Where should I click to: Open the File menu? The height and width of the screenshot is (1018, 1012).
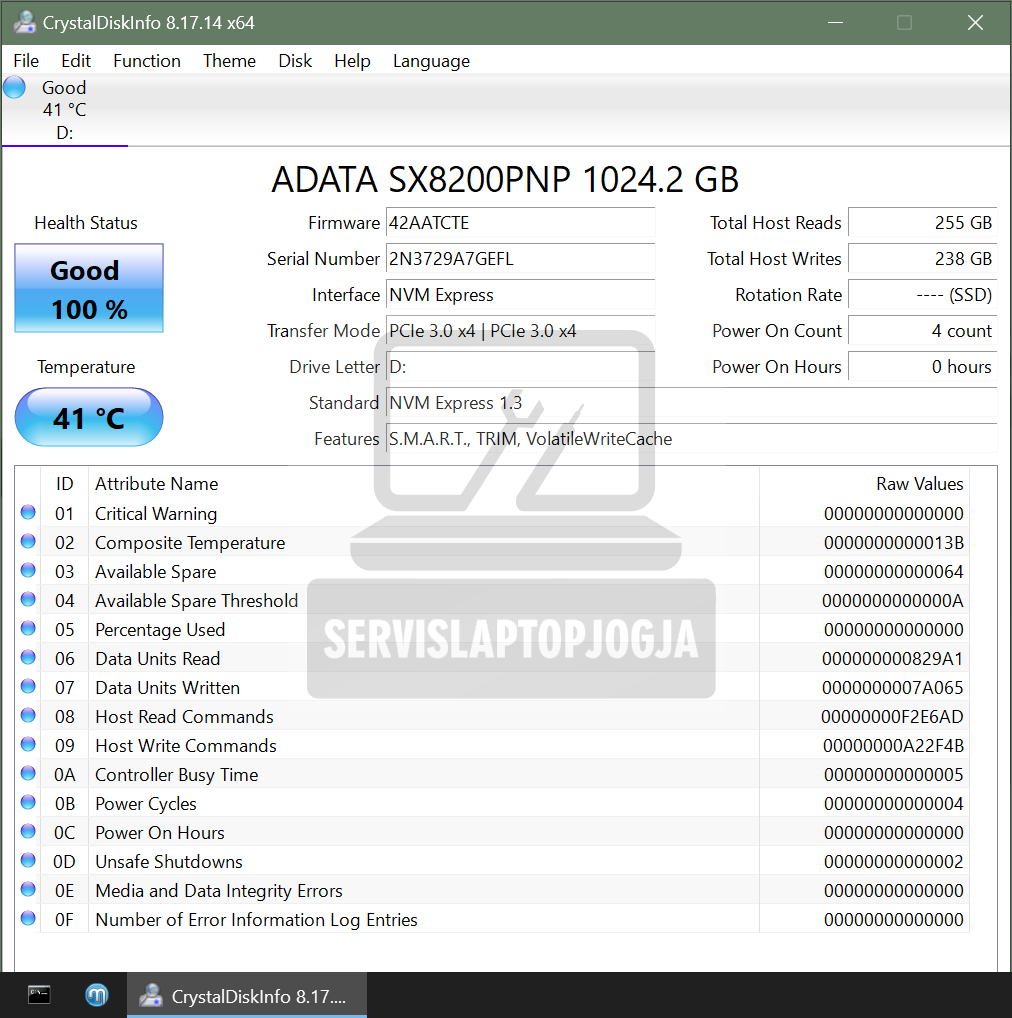tap(26, 61)
